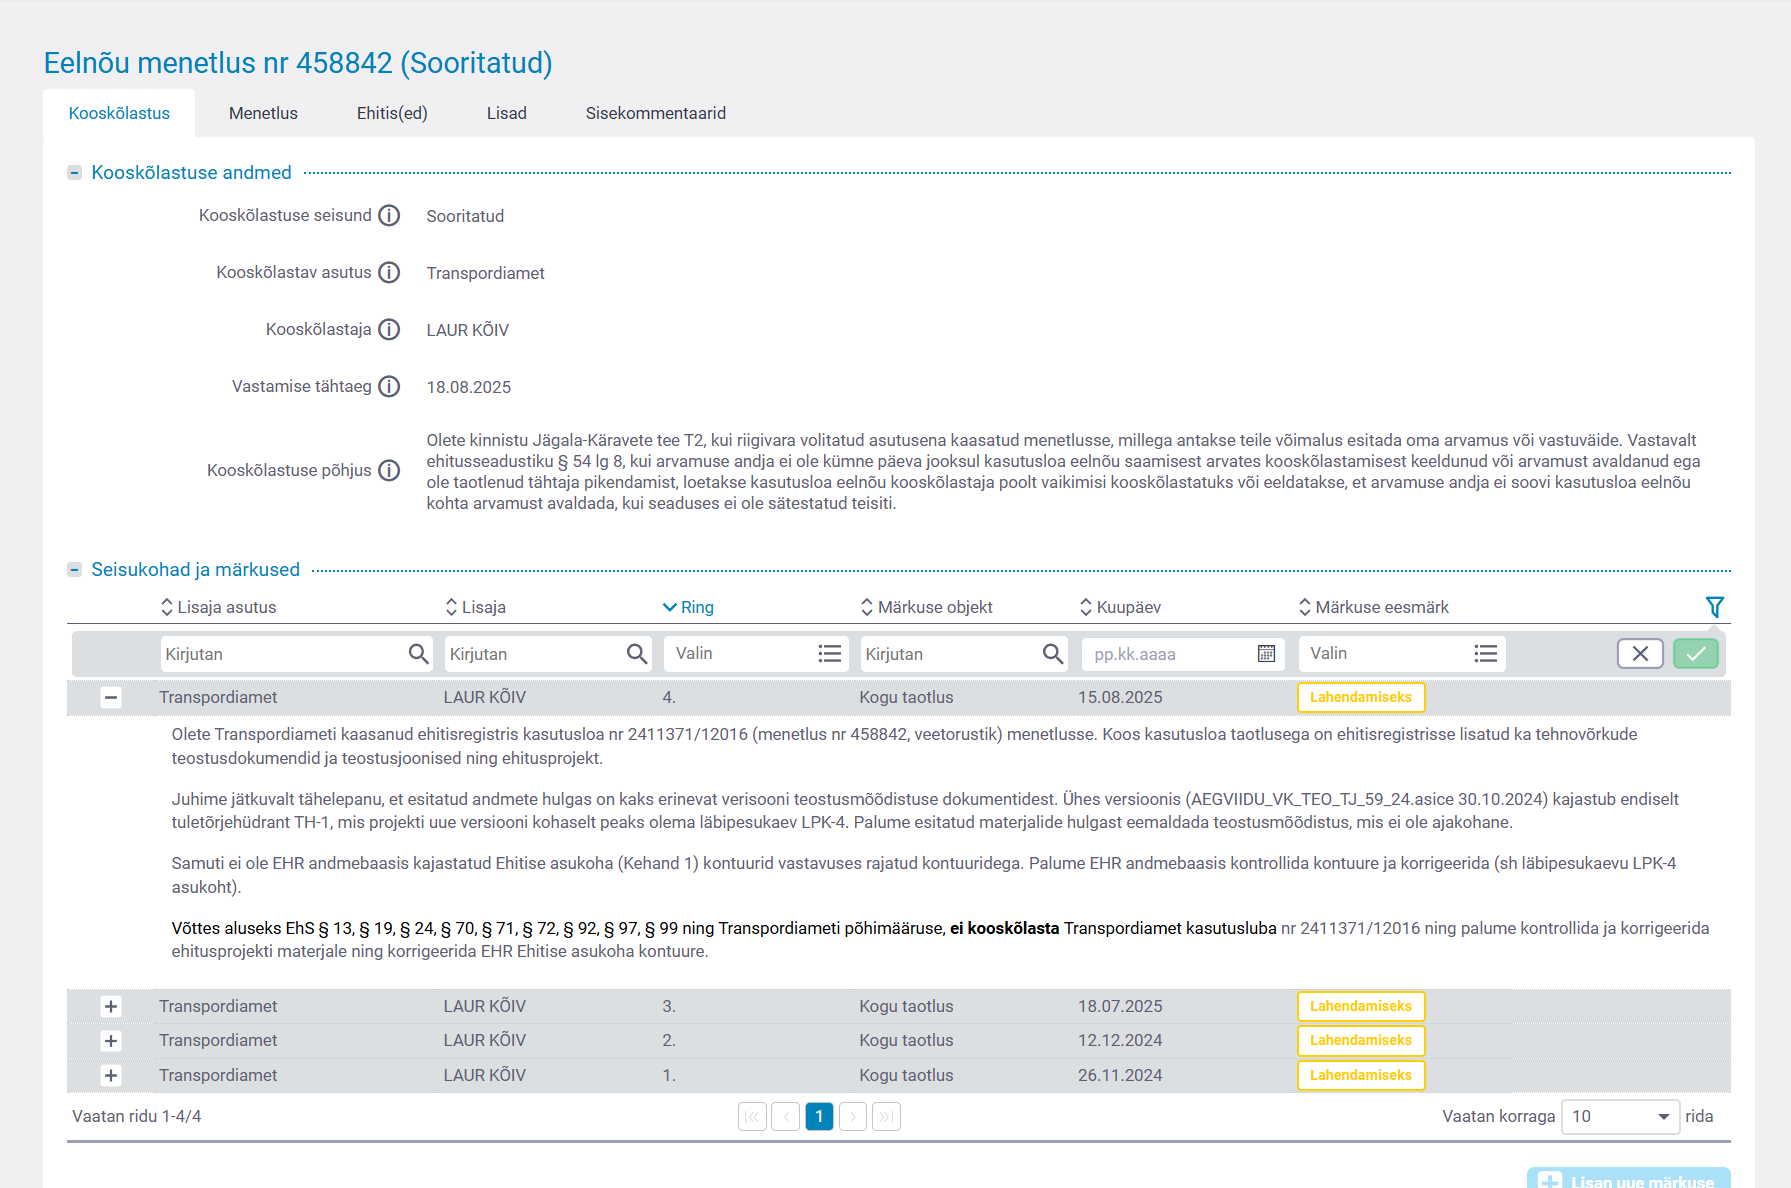Click search icon in Lisaja asutus filter
This screenshot has height=1188, width=1791.
point(418,654)
